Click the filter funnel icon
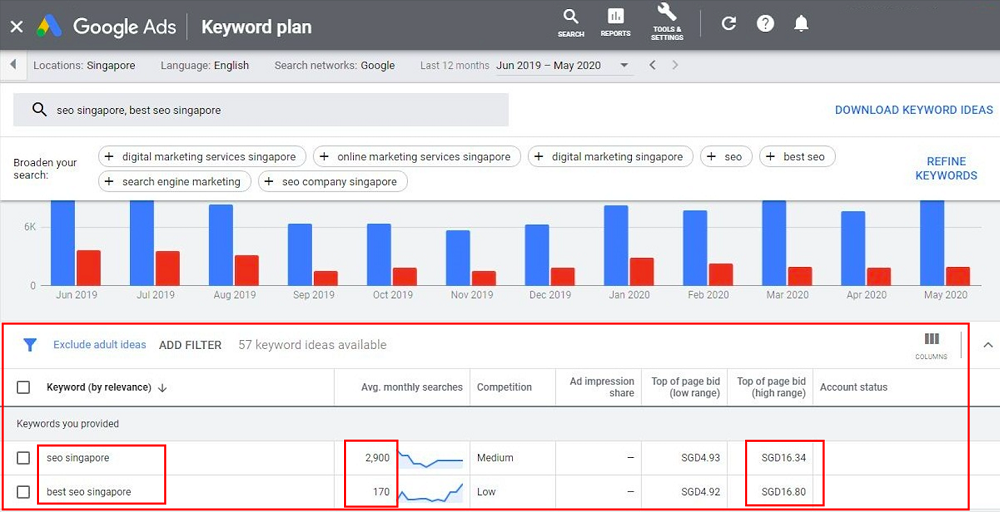 (x=29, y=345)
